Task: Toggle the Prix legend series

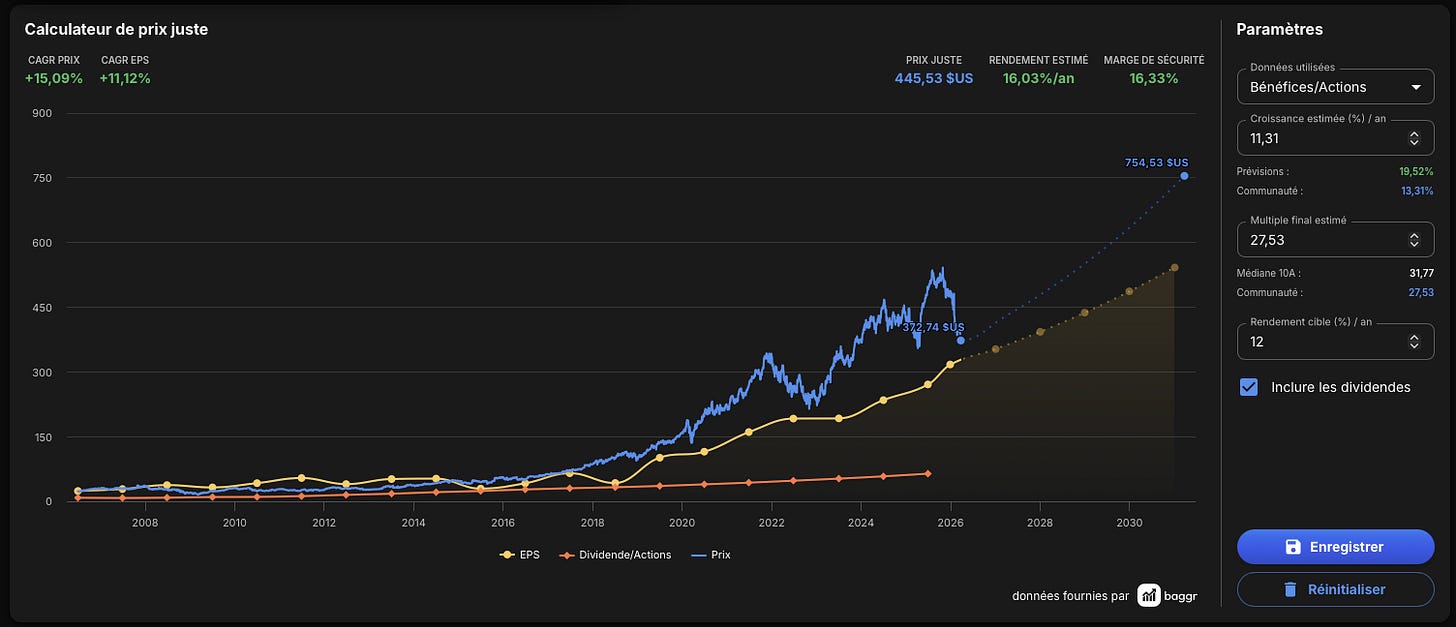Action: pyautogui.click(x=710, y=554)
